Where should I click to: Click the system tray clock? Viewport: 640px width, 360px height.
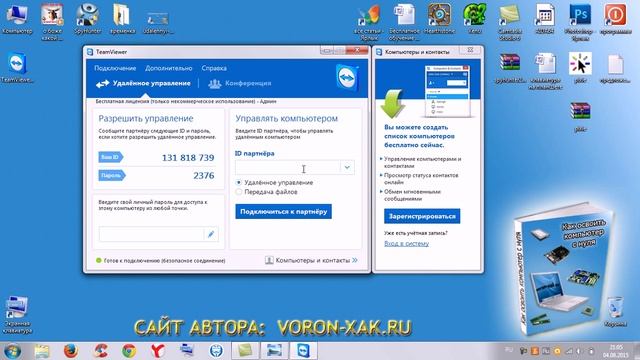(x=616, y=351)
